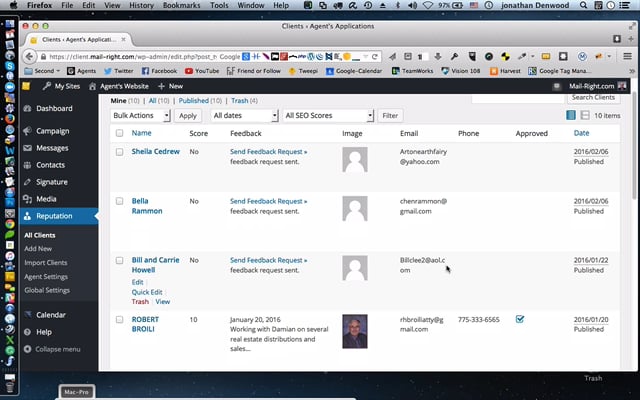Open Sheila Cedrew's client name link
The height and width of the screenshot is (400, 640).
coord(156,151)
